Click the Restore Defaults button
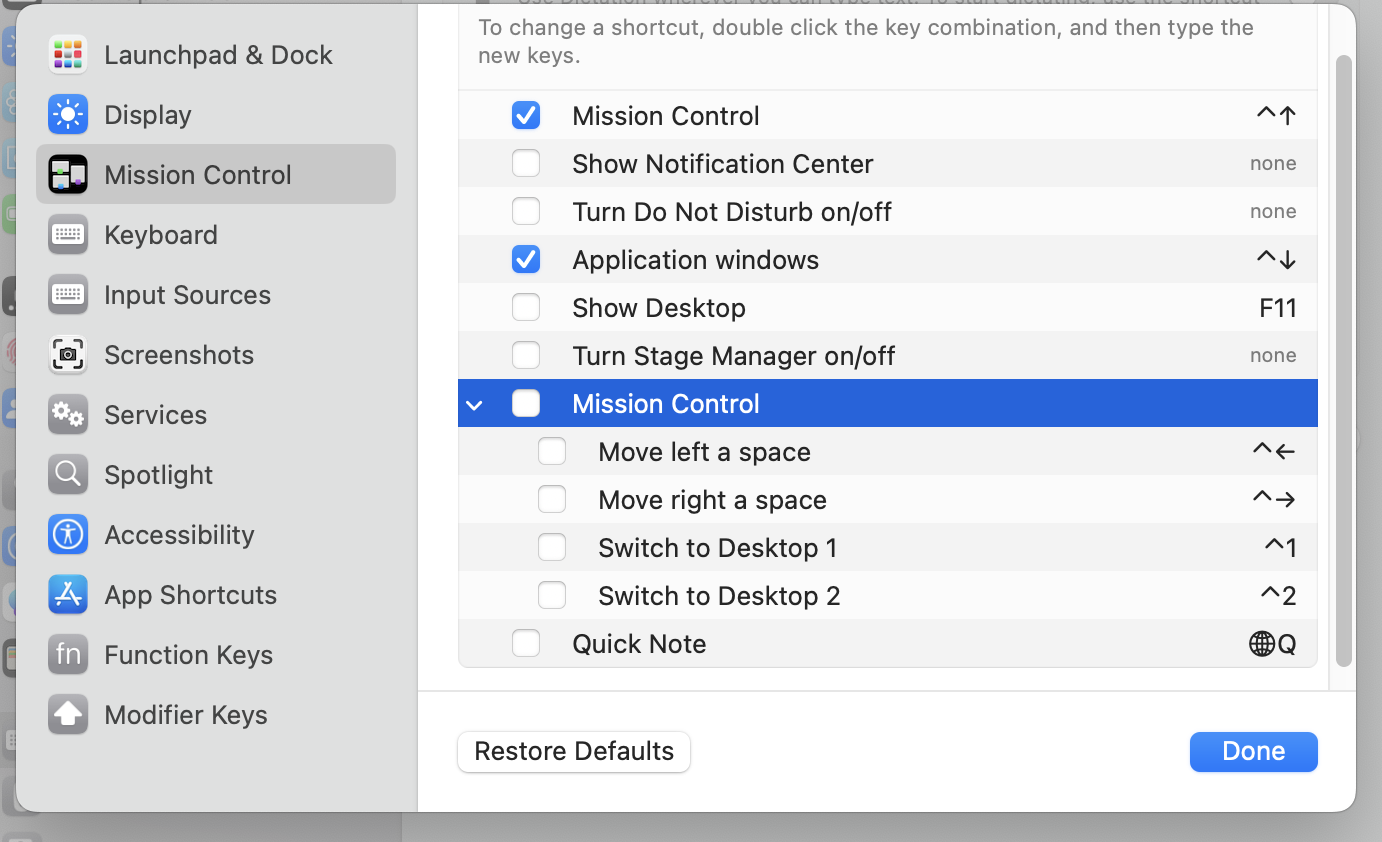This screenshot has height=842, width=1382. point(574,751)
